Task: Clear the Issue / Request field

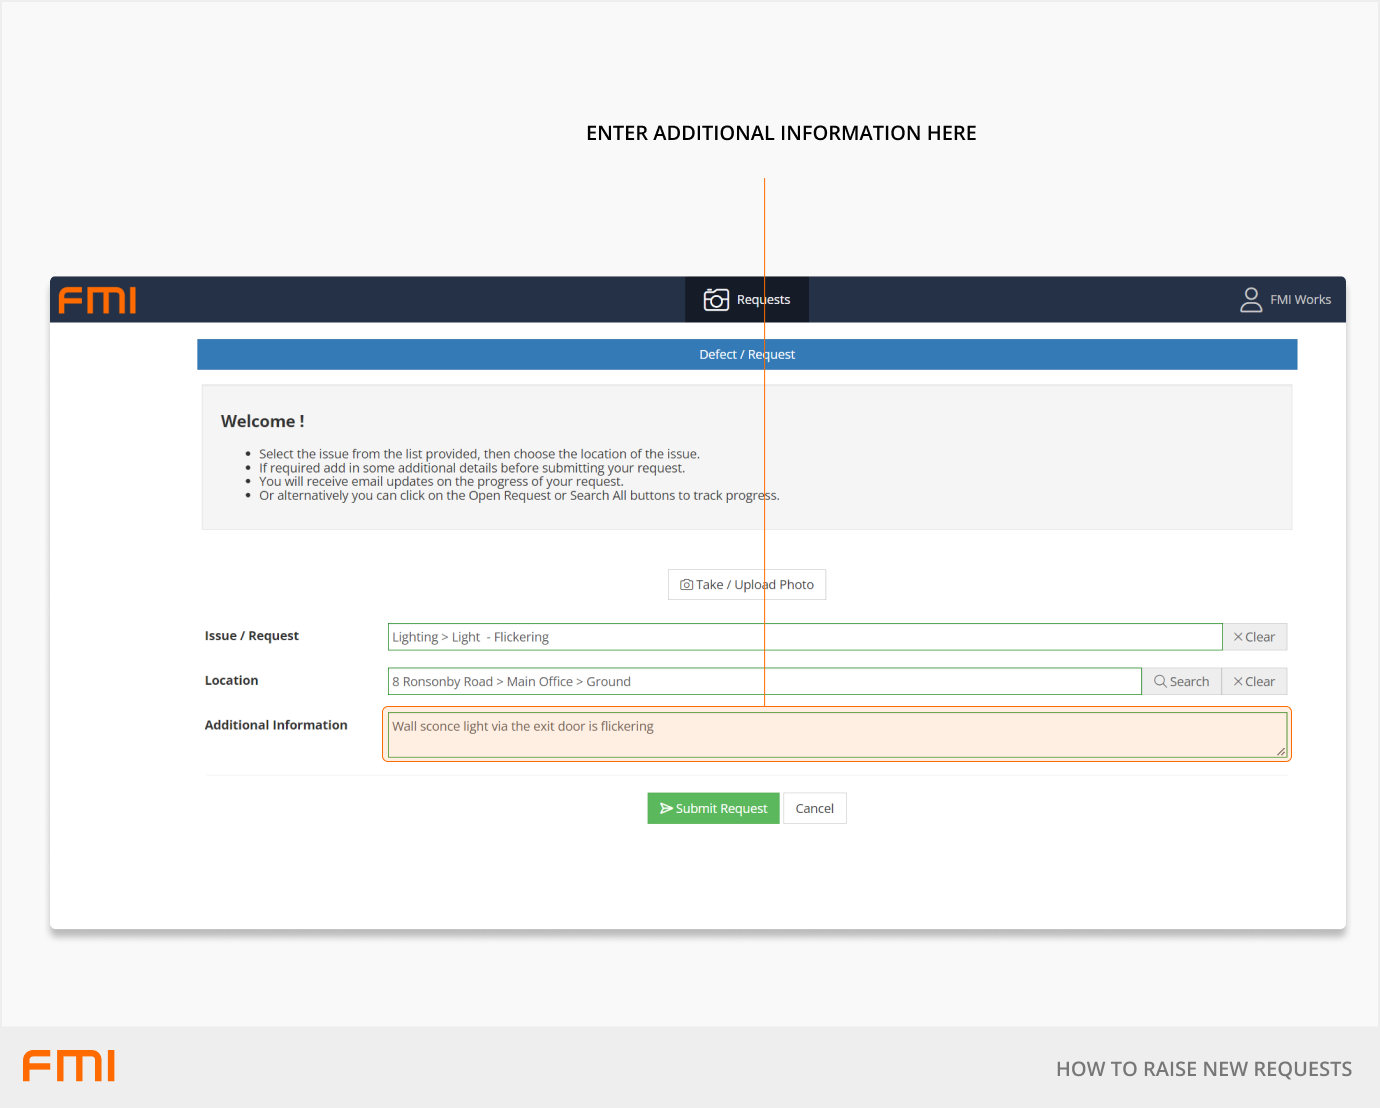Action: (1254, 637)
